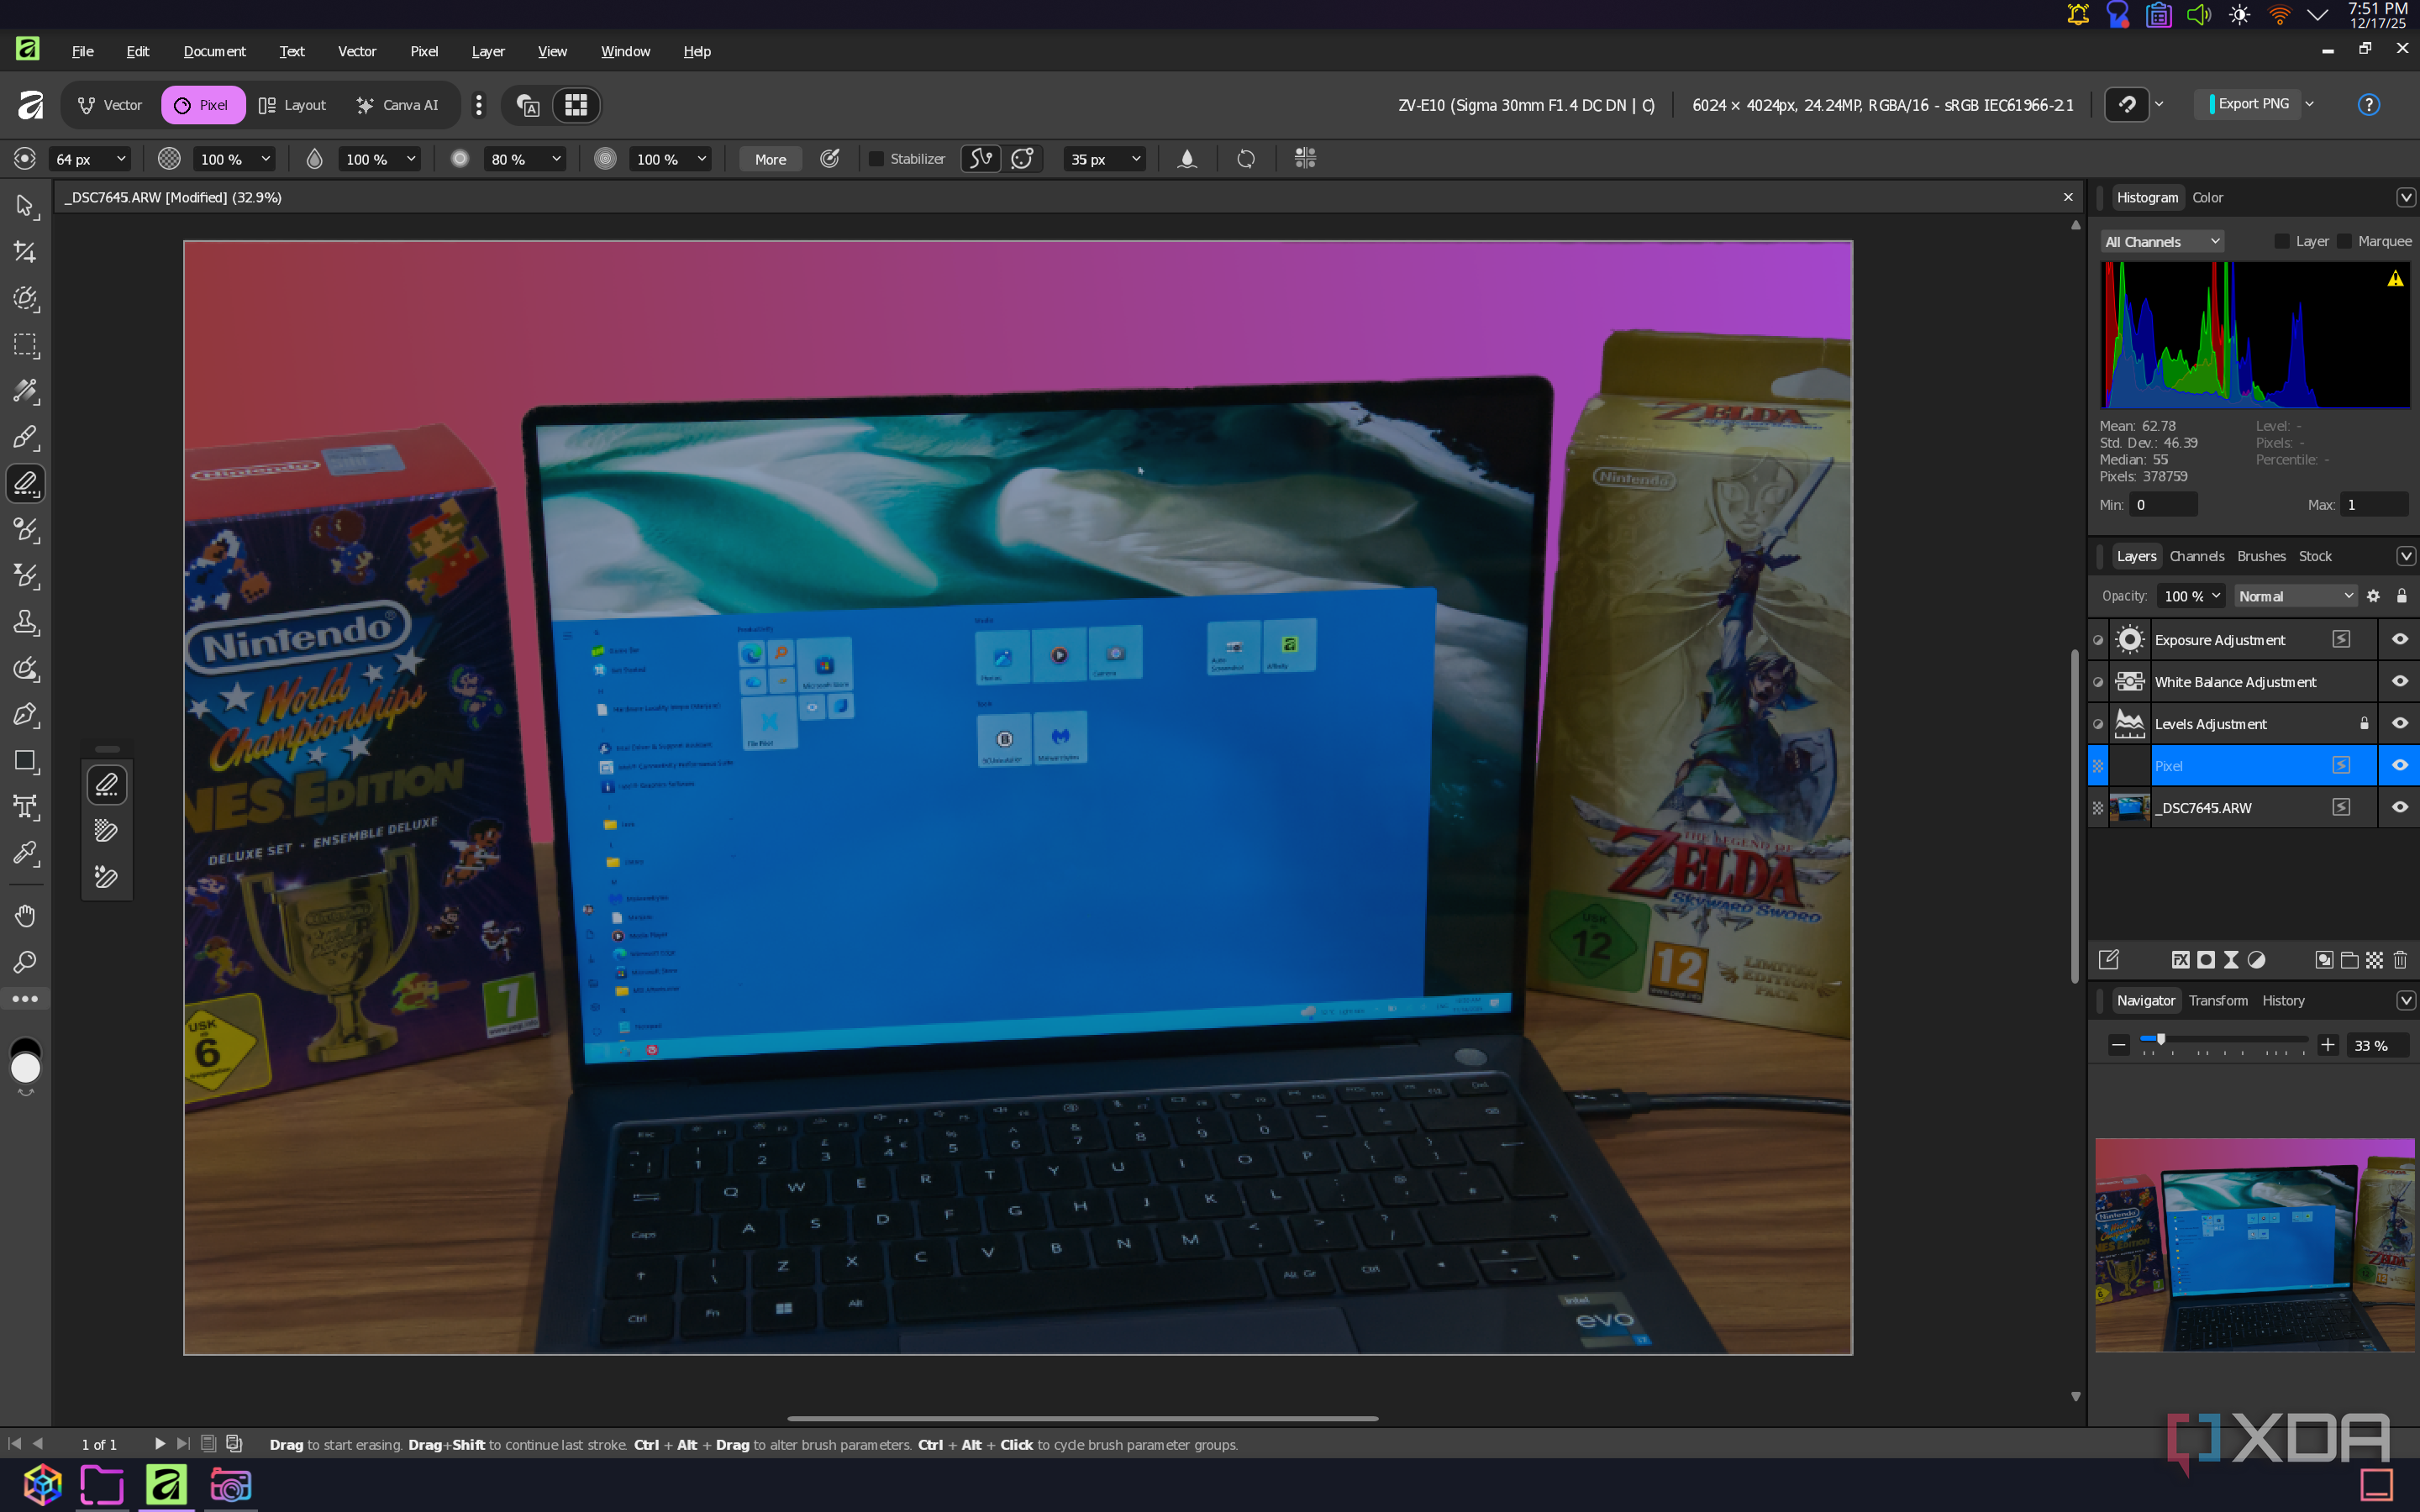2420x1512 pixels.
Task: Open the layer Opacity 100 % dropdown
Action: (x=2191, y=596)
